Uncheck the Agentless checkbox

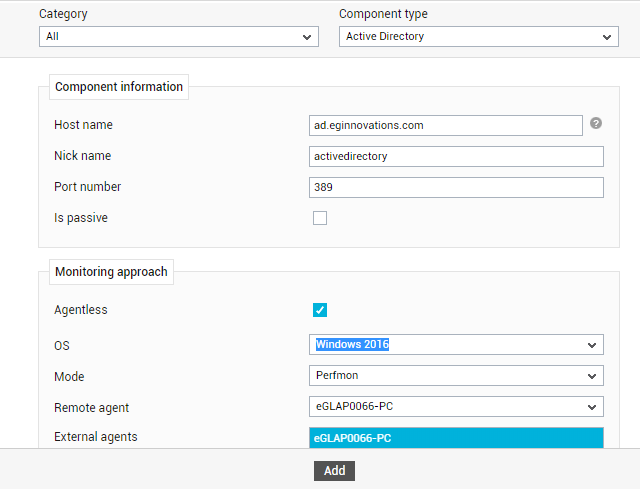320,310
